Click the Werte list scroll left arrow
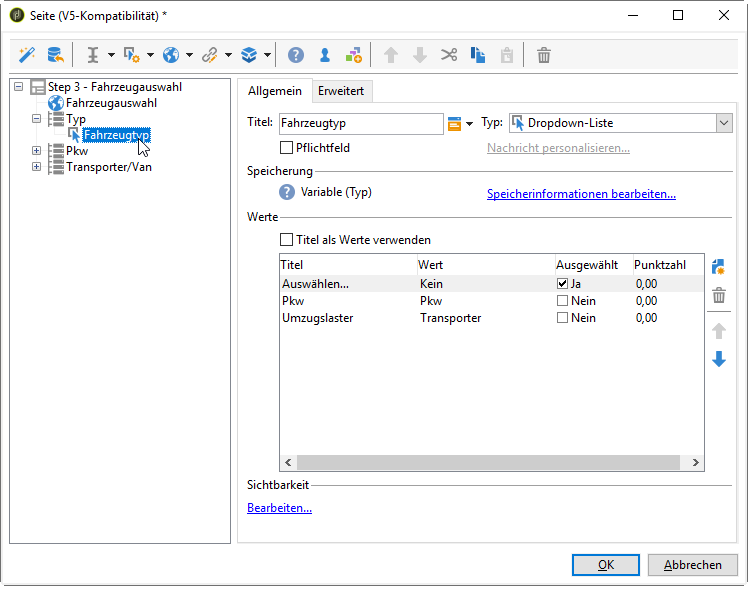 click(288, 463)
